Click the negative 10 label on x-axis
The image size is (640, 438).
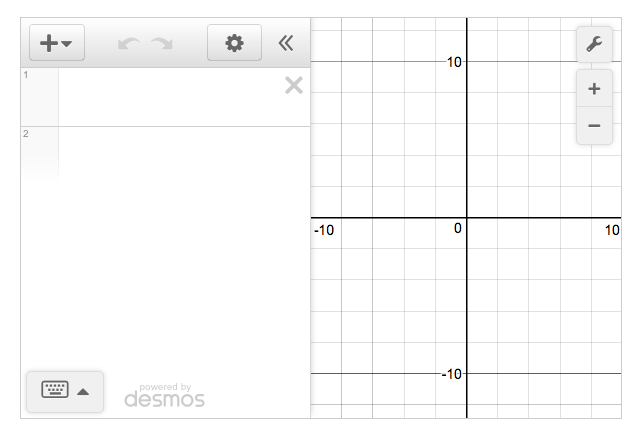point(324,230)
